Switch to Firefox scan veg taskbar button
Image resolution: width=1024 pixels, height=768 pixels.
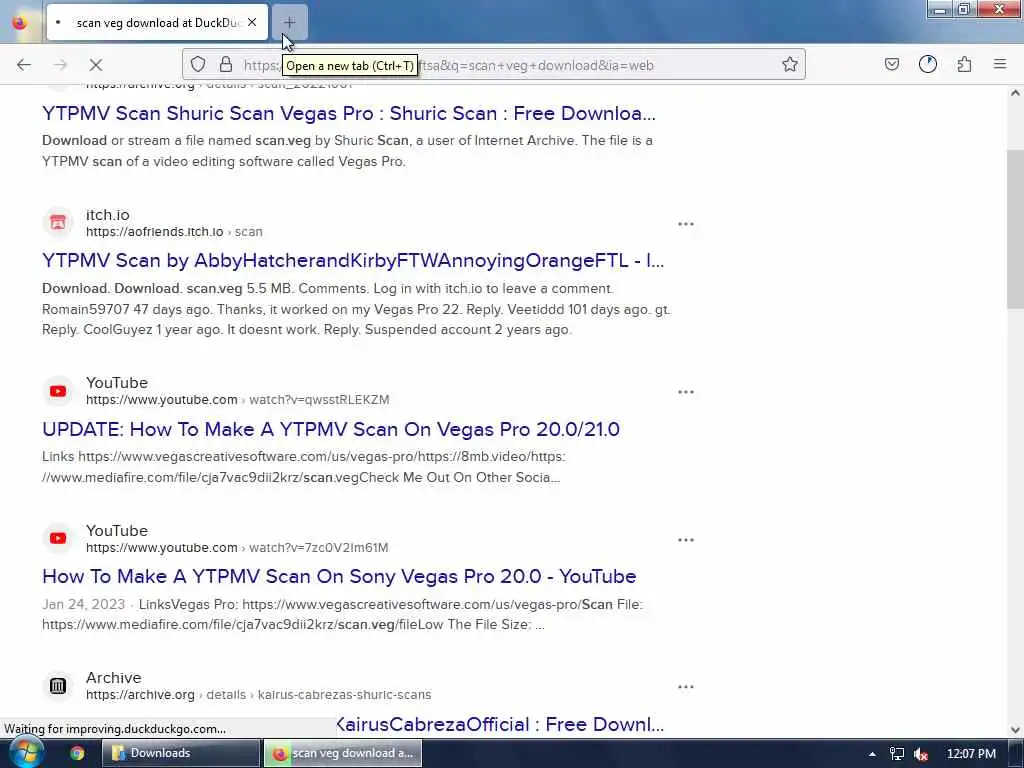343,753
